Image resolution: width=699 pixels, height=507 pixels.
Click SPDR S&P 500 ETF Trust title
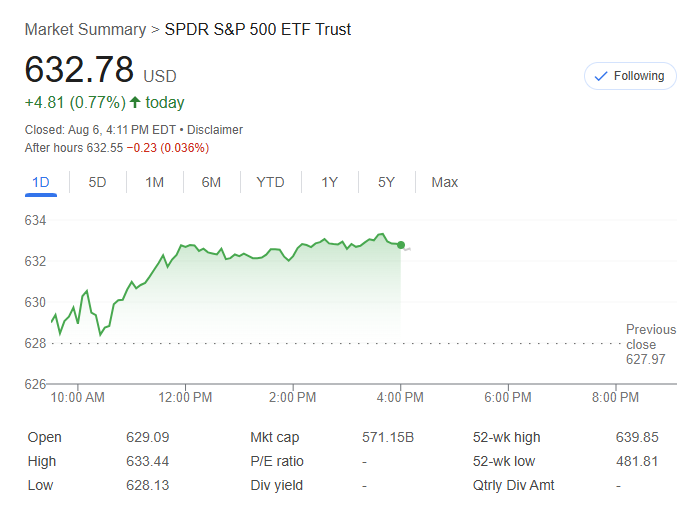pyautogui.click(x=258, y=29)
